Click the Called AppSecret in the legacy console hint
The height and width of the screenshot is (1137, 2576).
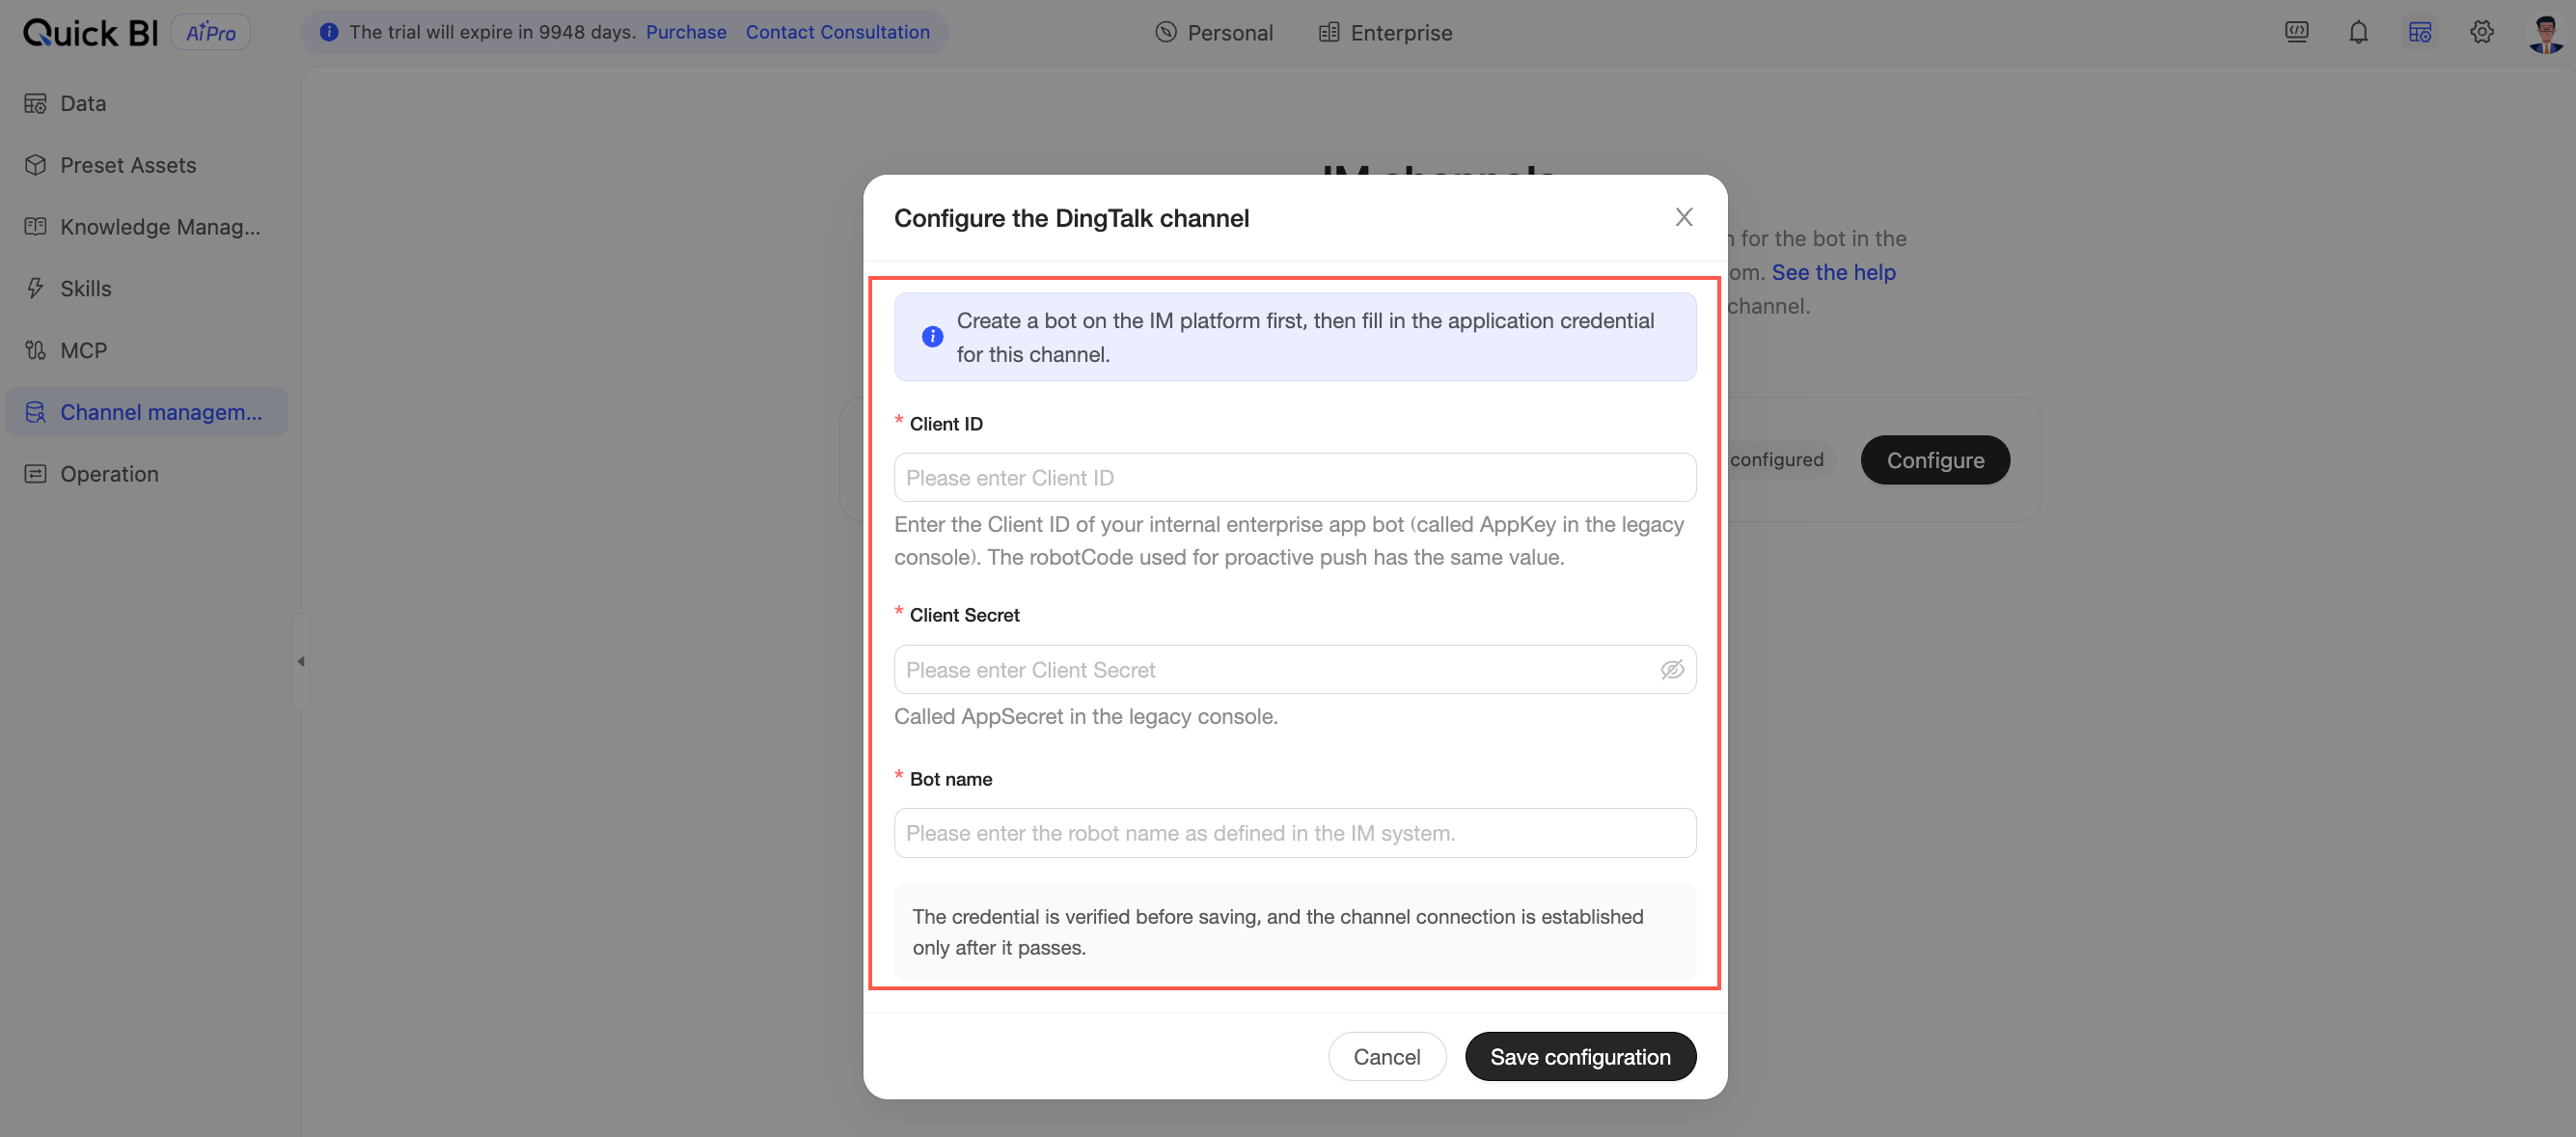tap(1086, 717)
